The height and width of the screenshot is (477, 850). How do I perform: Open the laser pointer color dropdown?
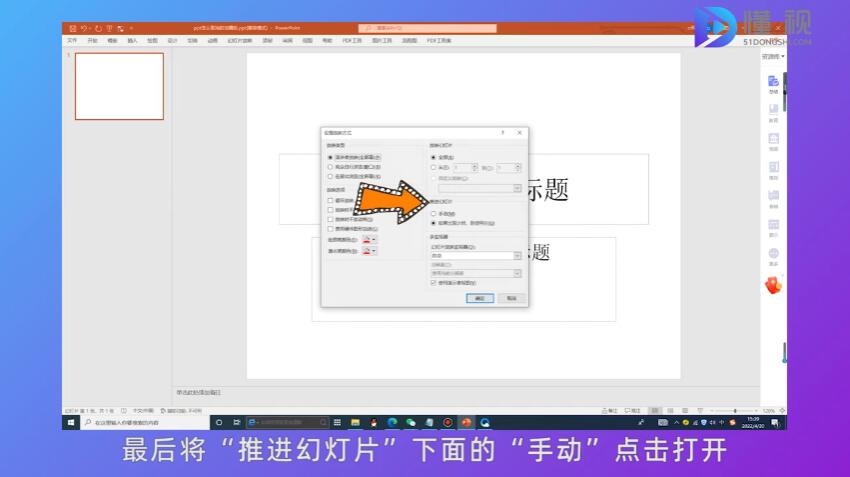pos(370,251)
